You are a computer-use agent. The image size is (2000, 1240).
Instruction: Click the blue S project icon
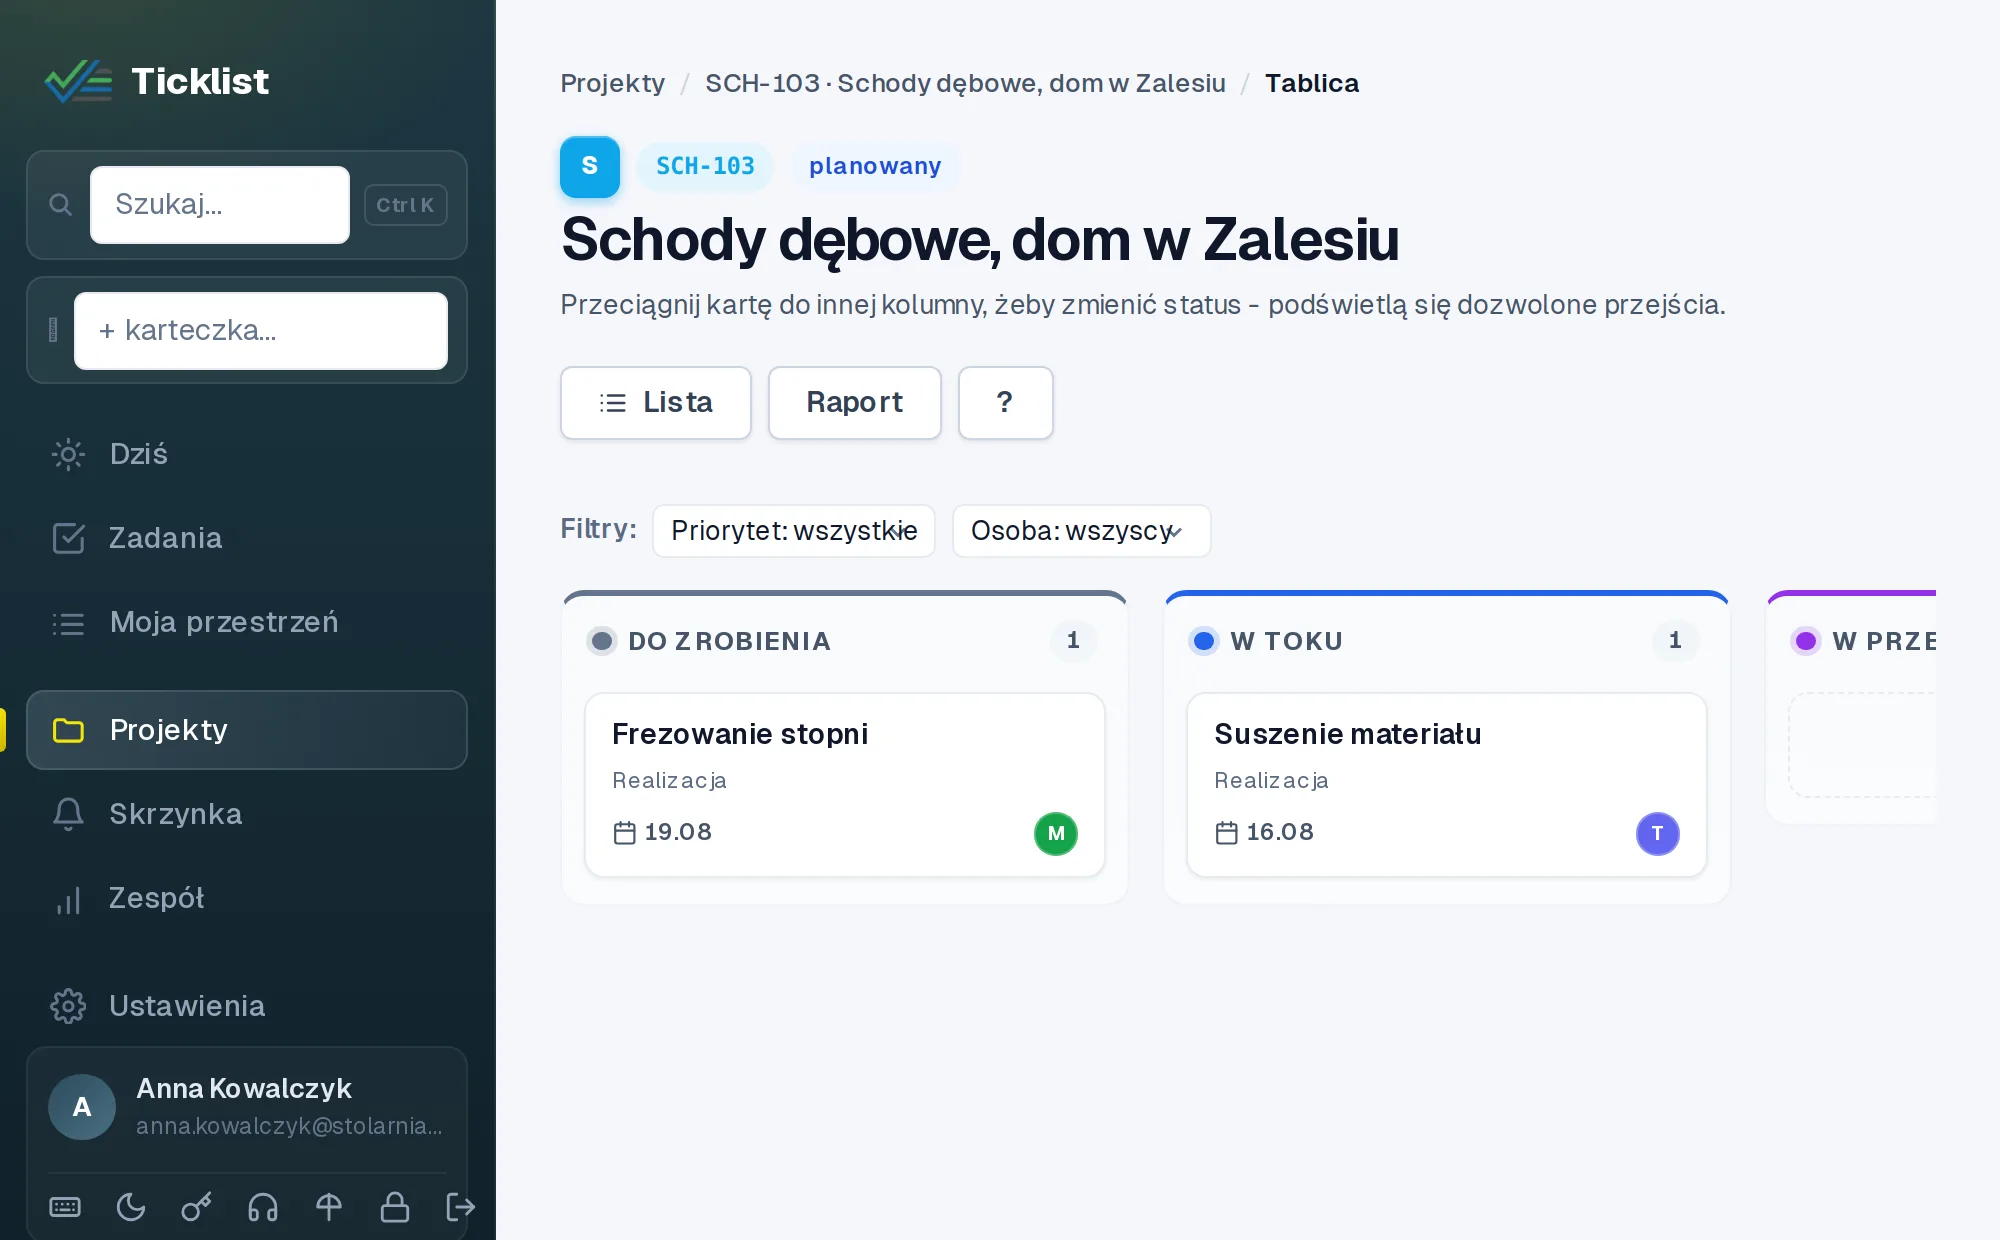(x=590, y=166)
